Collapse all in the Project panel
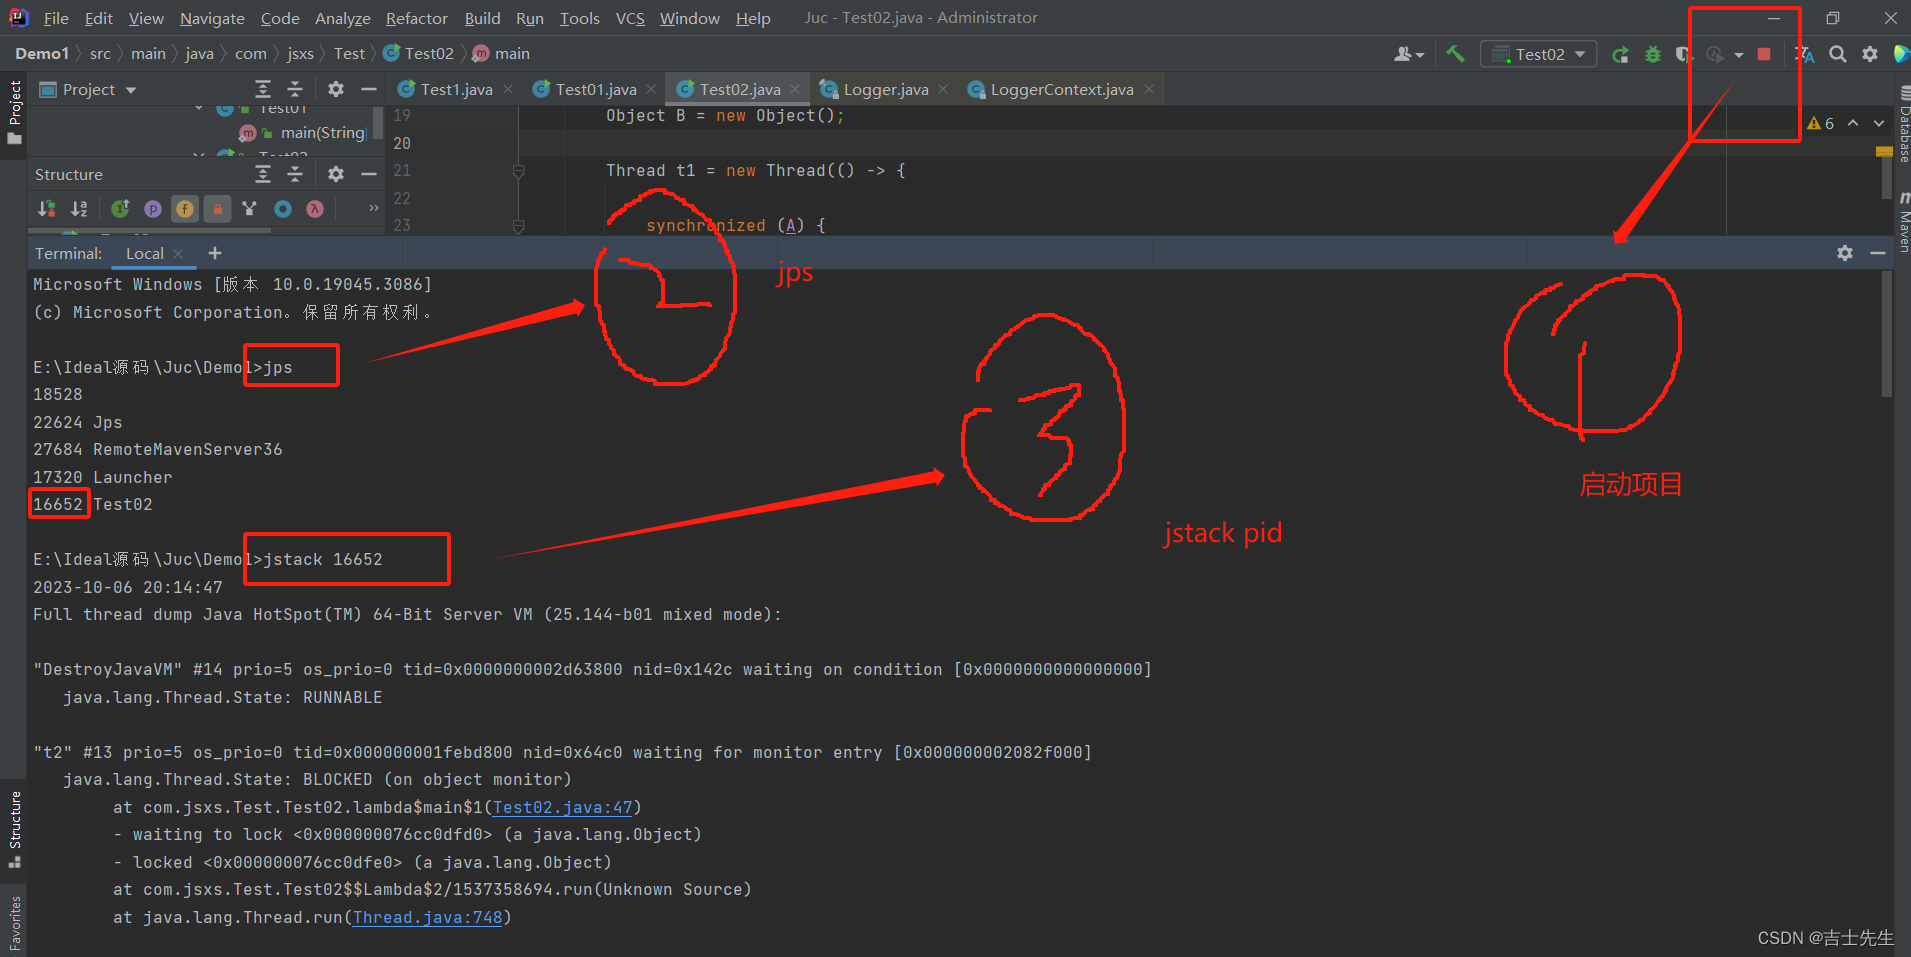 point(295,89)
